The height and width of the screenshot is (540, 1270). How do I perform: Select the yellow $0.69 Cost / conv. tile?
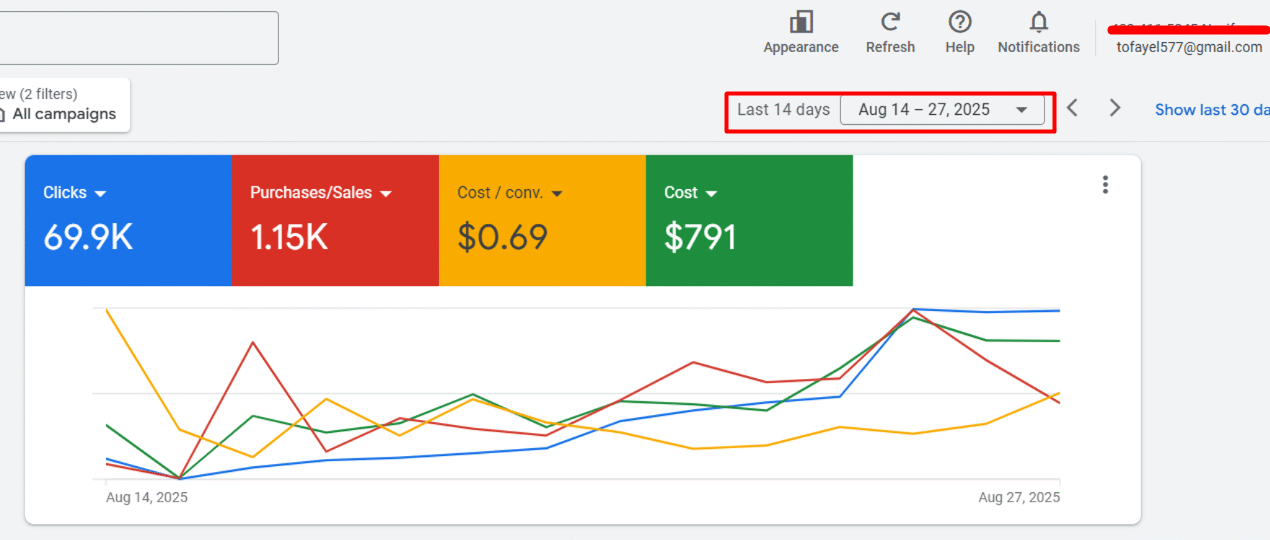pyautogui.click(x=542, y=236)
